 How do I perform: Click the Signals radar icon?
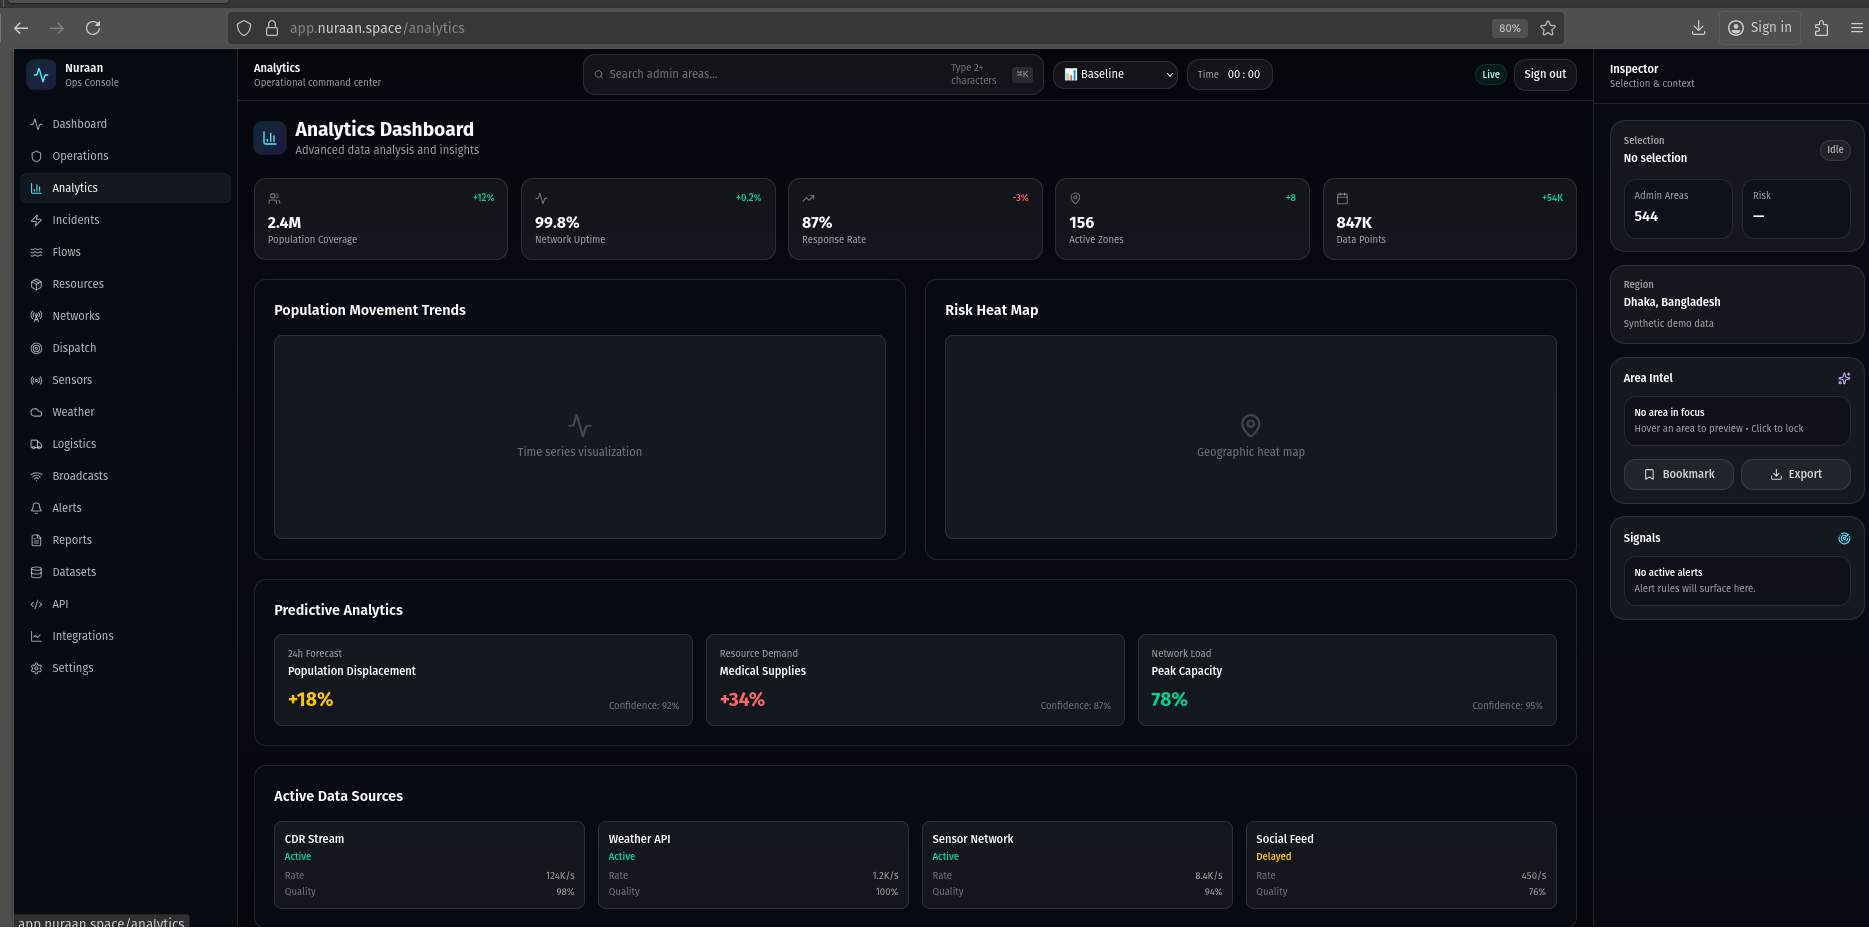tap(1843, 538)
